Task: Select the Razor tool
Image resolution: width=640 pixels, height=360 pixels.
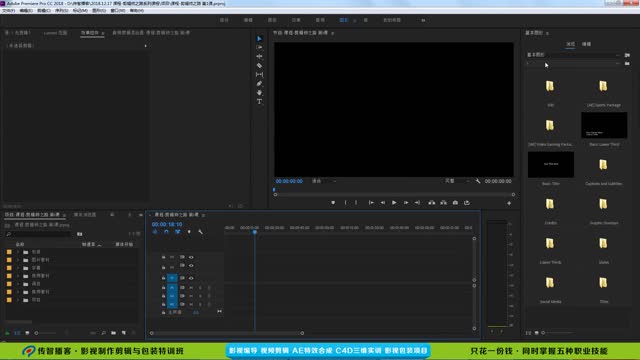Action: [x=259, y=65]
